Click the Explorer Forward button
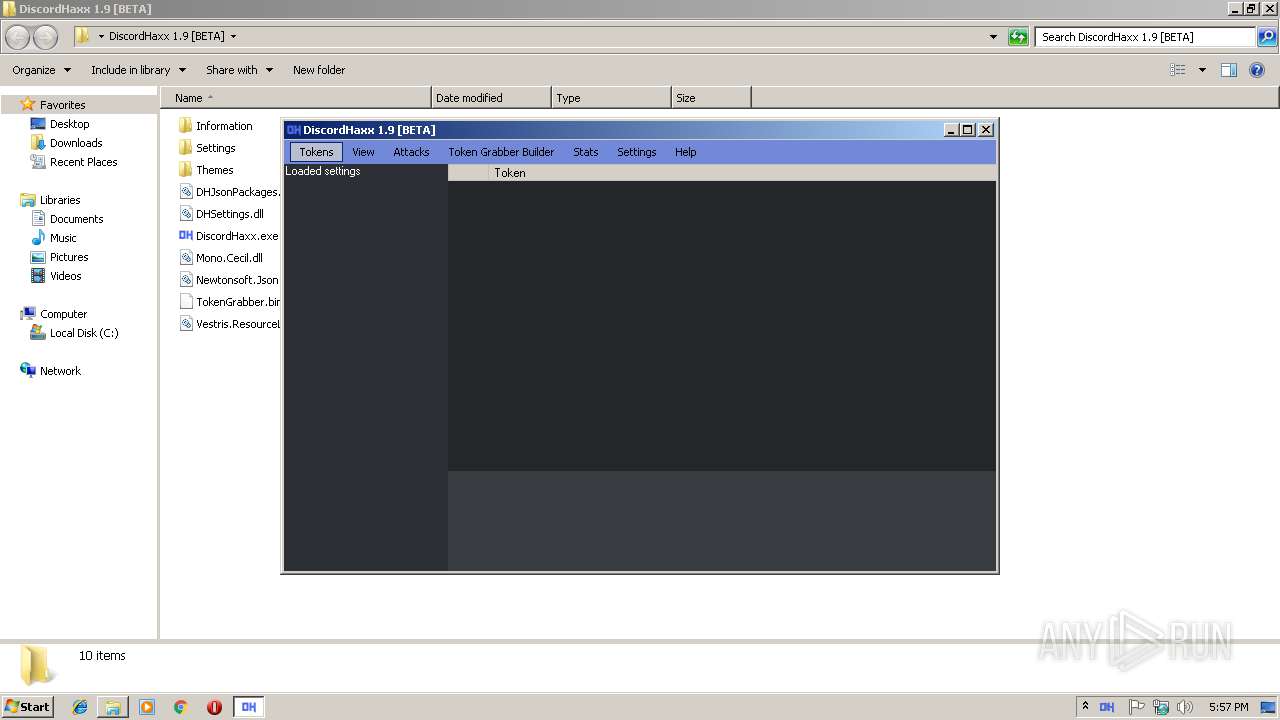The height and width of the screenshot is (720, 1280). tap(46, 37)
